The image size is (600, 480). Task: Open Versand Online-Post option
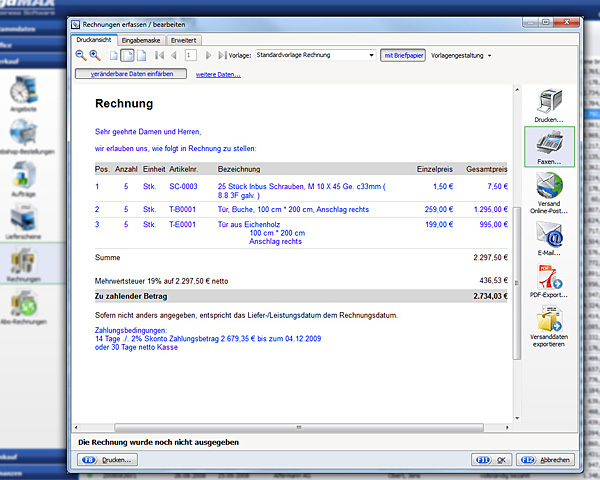(549, 193)
